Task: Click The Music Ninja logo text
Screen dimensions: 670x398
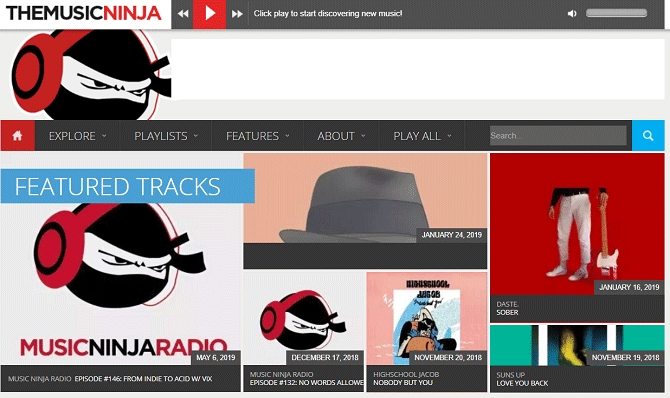Action: pos(84,14)
